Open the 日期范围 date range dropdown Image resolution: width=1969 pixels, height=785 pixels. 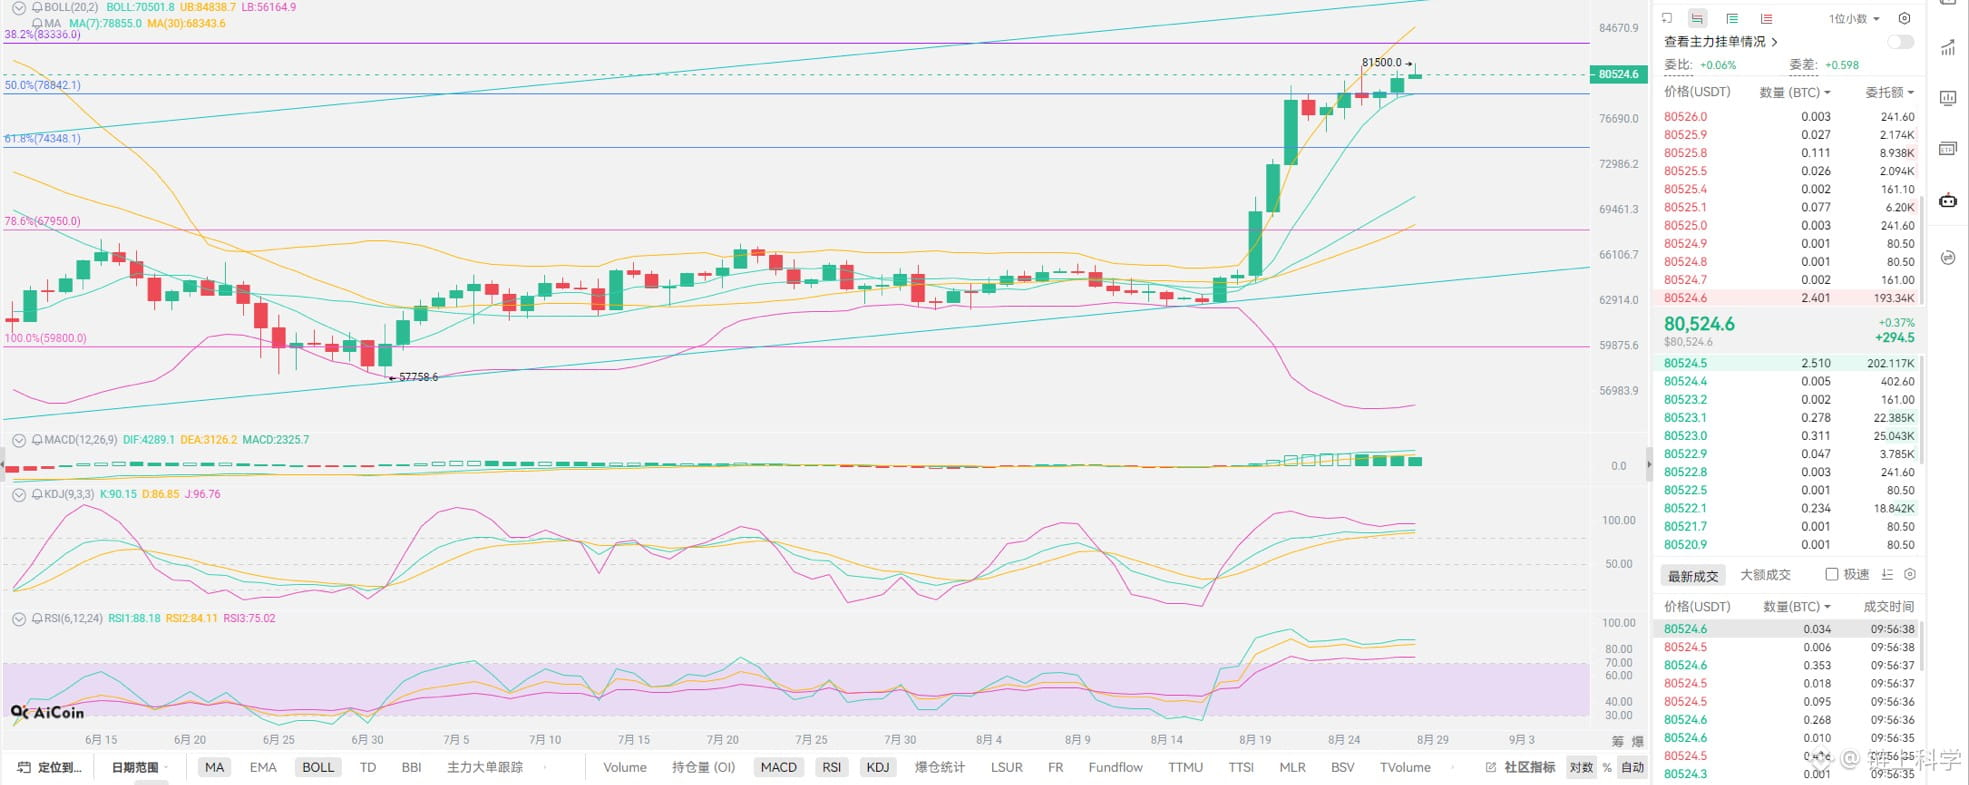click(140, 768)
